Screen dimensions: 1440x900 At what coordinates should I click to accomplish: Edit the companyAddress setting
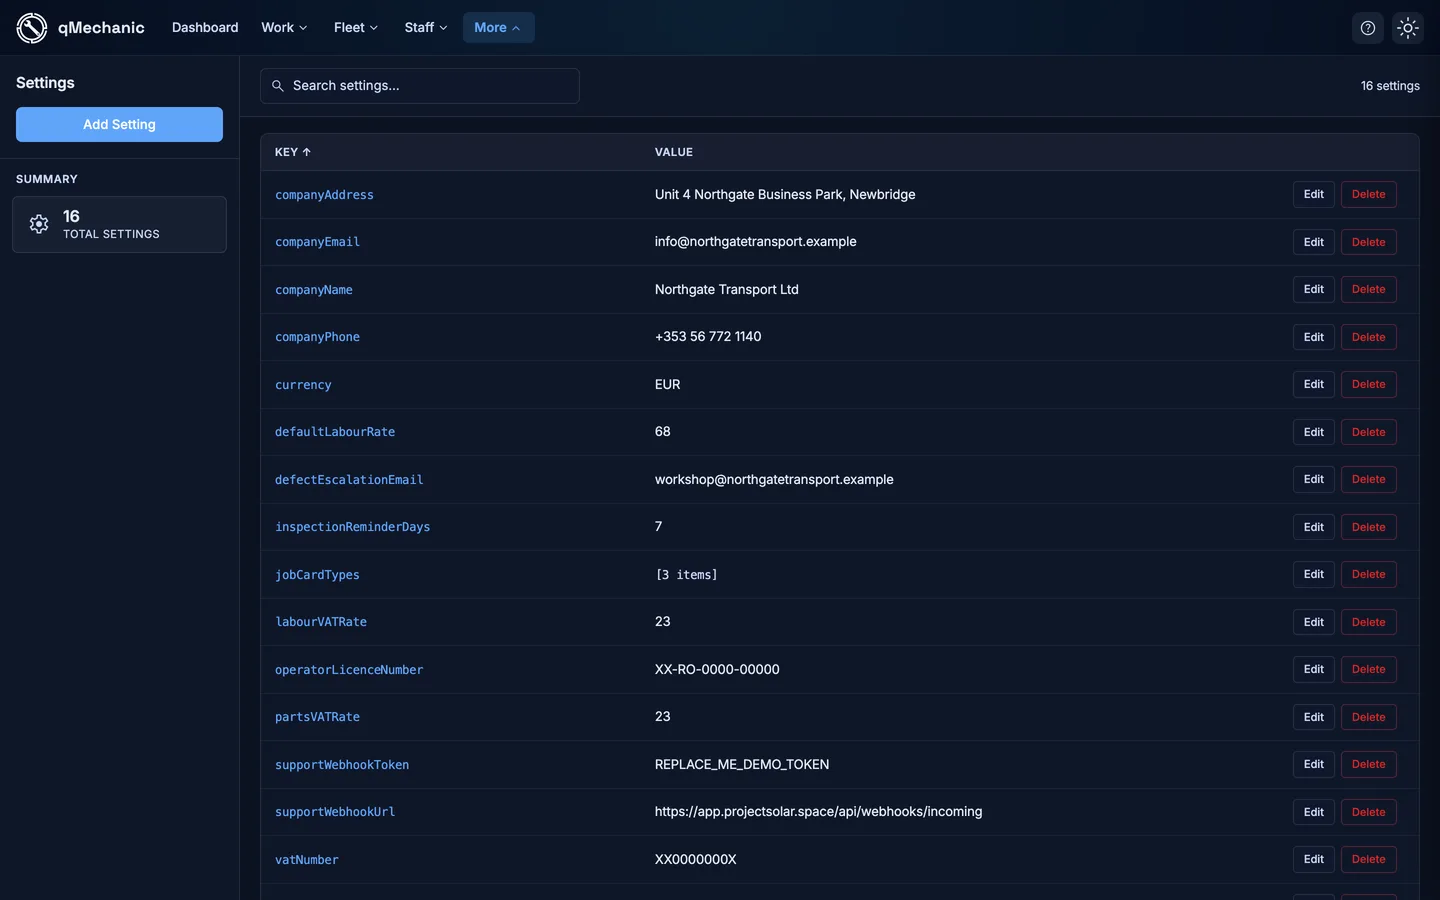1314,195
